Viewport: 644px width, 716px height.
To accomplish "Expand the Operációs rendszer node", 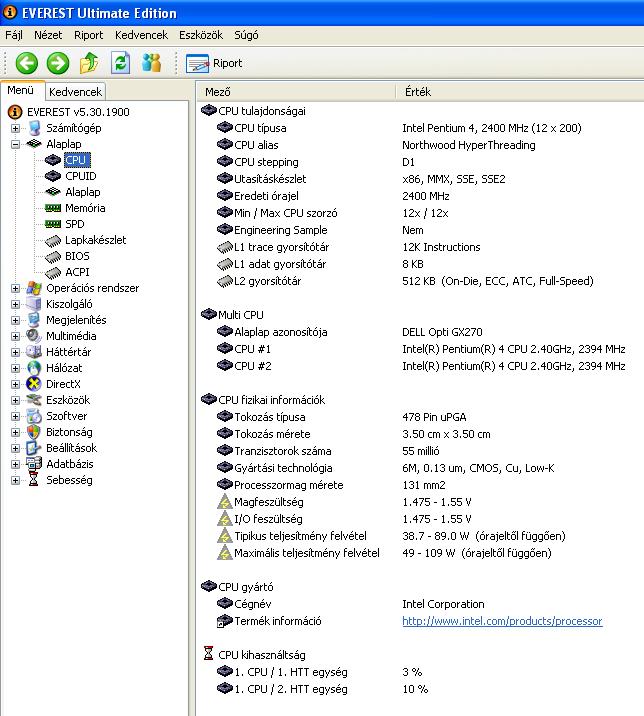I will click(x=16, y=288).
